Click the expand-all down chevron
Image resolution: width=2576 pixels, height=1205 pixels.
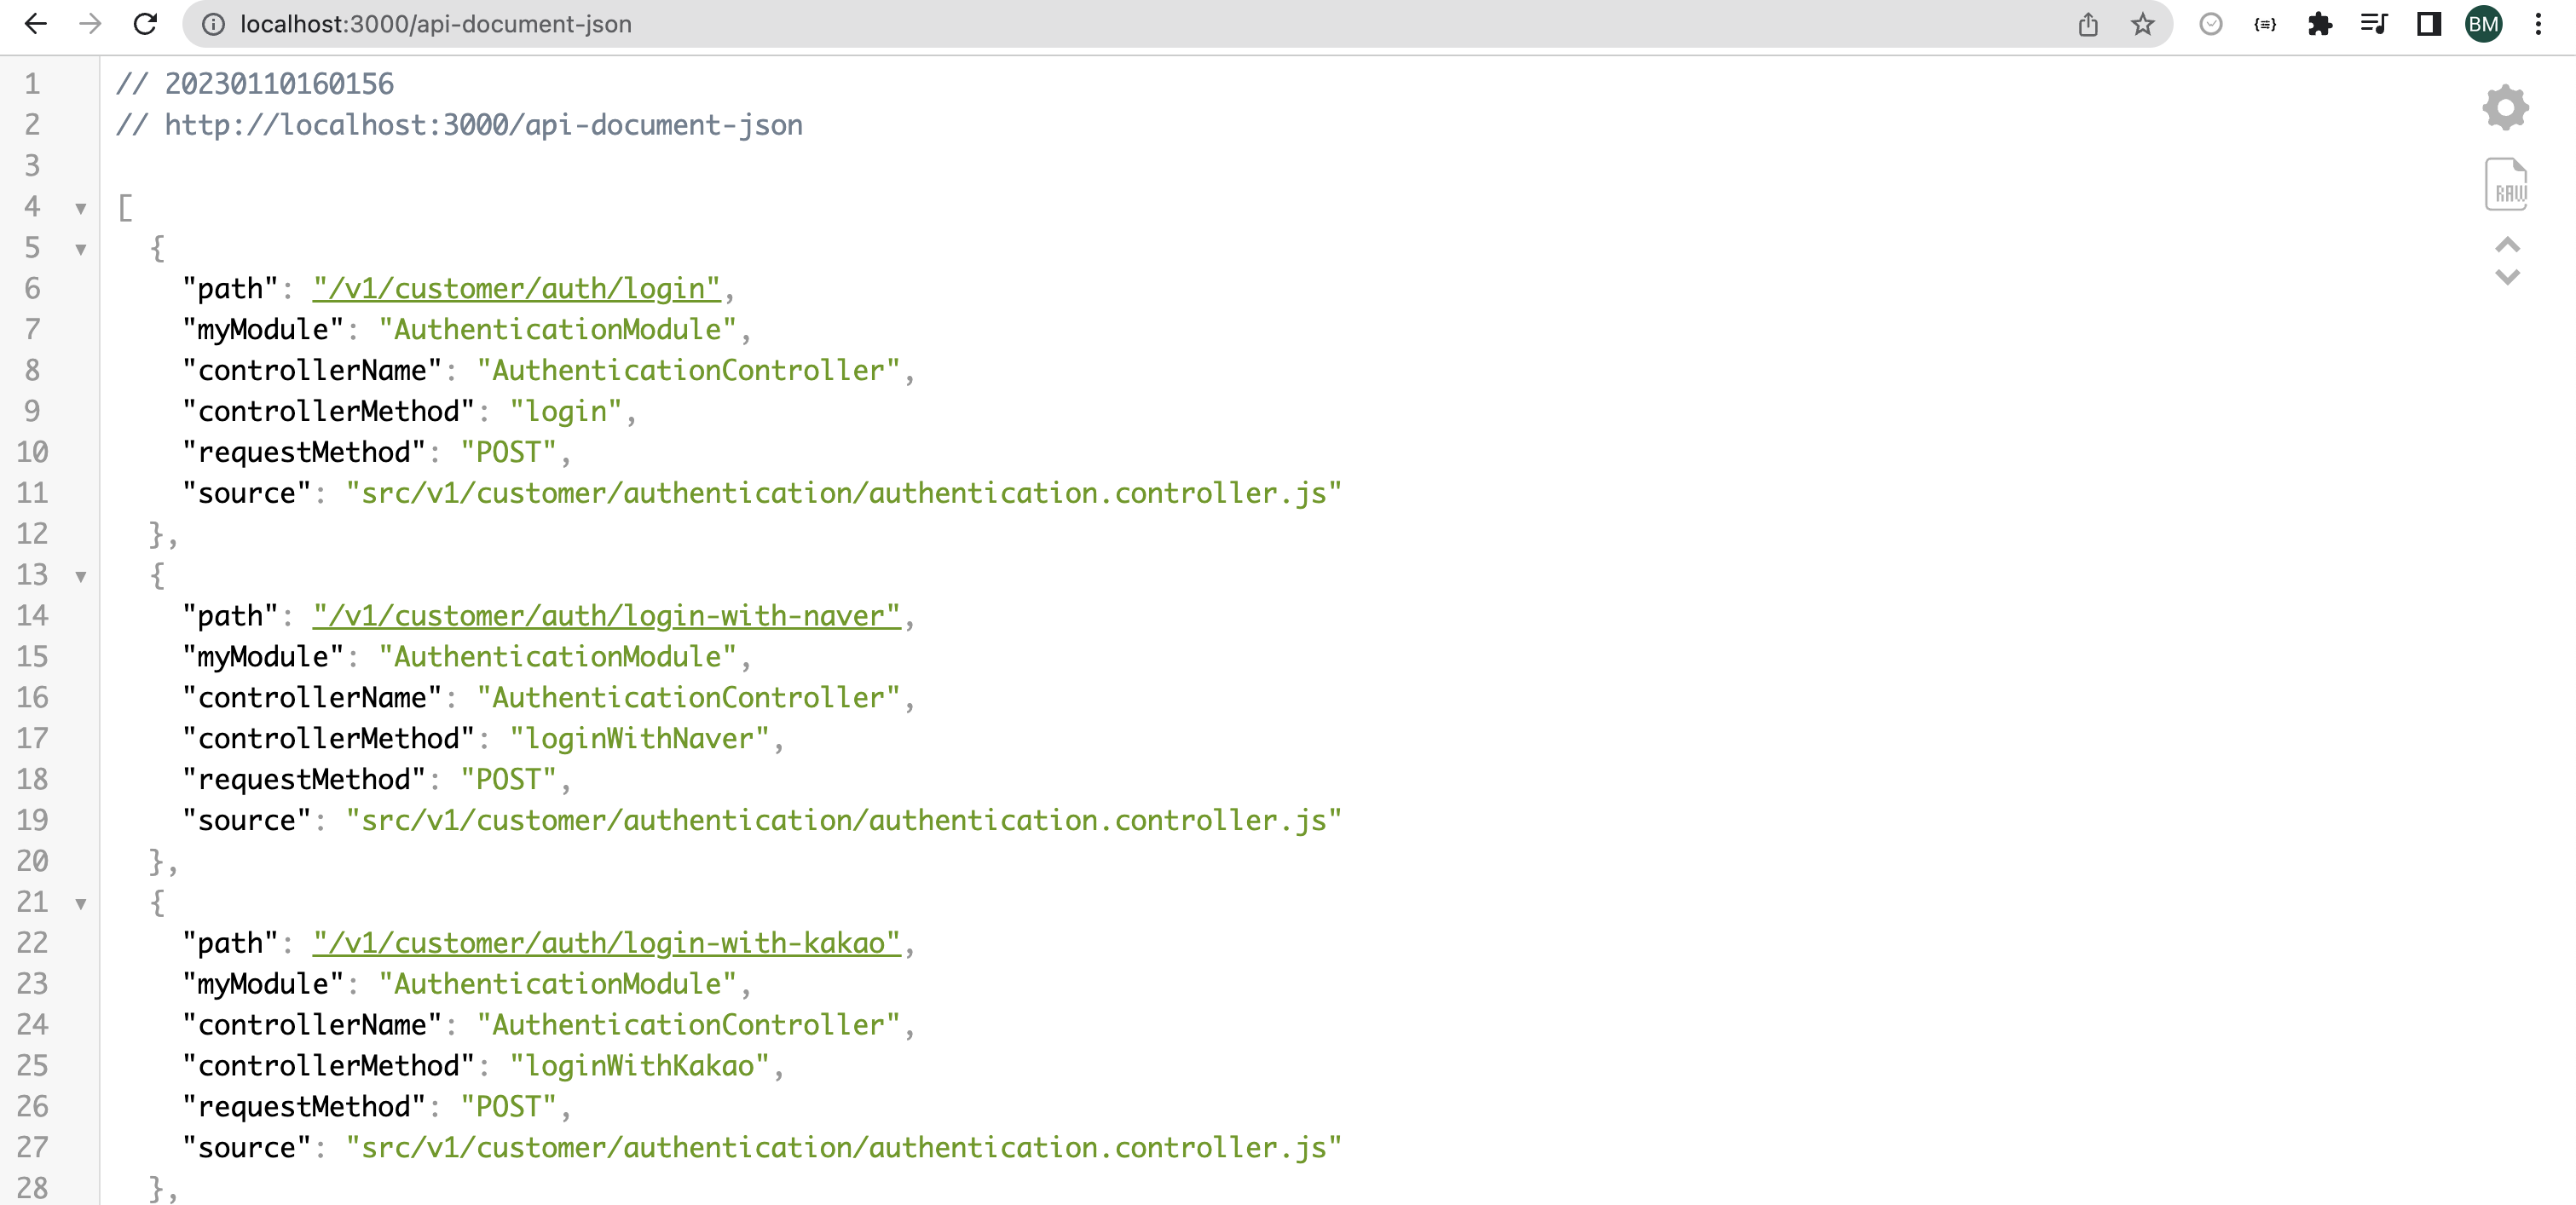[x=2507, y=277]
